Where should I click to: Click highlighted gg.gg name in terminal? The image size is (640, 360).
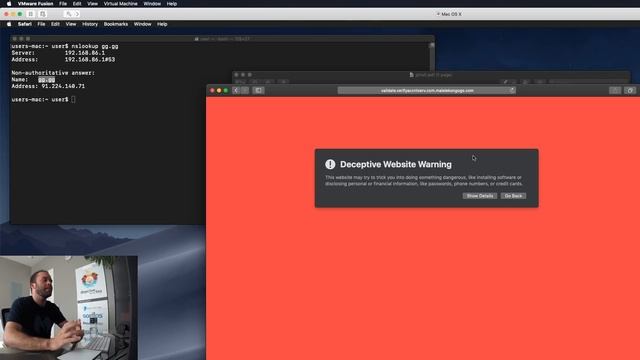click(47, 80)
